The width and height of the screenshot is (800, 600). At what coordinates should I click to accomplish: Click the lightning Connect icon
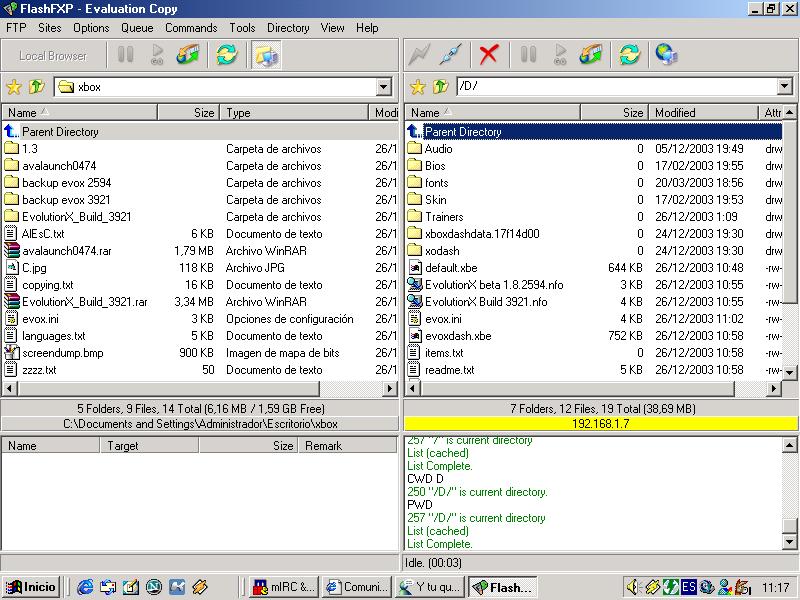(x=419, y=55)
